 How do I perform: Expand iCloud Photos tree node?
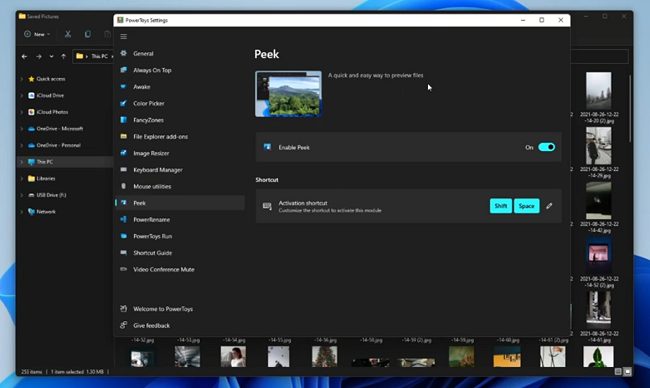(x=22, y=112)
